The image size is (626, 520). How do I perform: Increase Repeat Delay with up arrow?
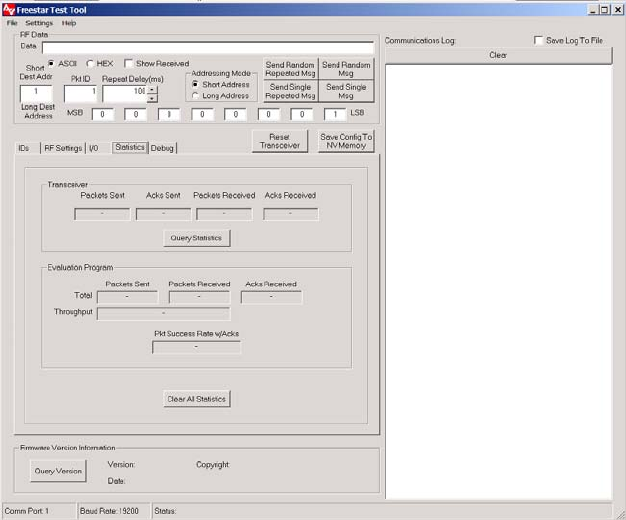pos(152,89)
